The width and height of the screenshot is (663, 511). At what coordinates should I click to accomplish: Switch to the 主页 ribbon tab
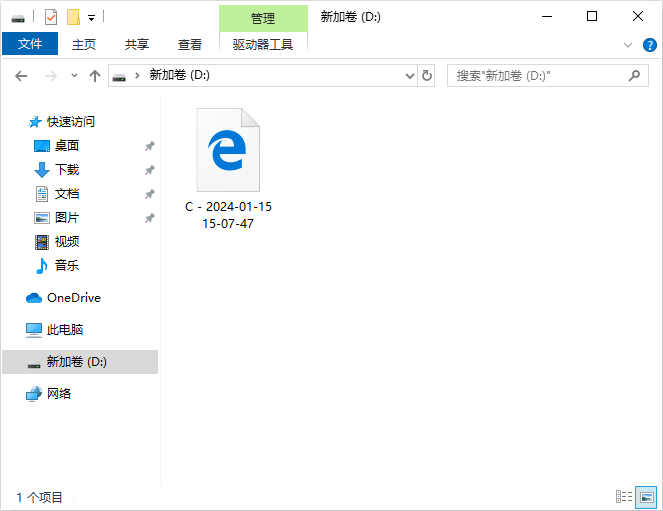click(84, 44)
